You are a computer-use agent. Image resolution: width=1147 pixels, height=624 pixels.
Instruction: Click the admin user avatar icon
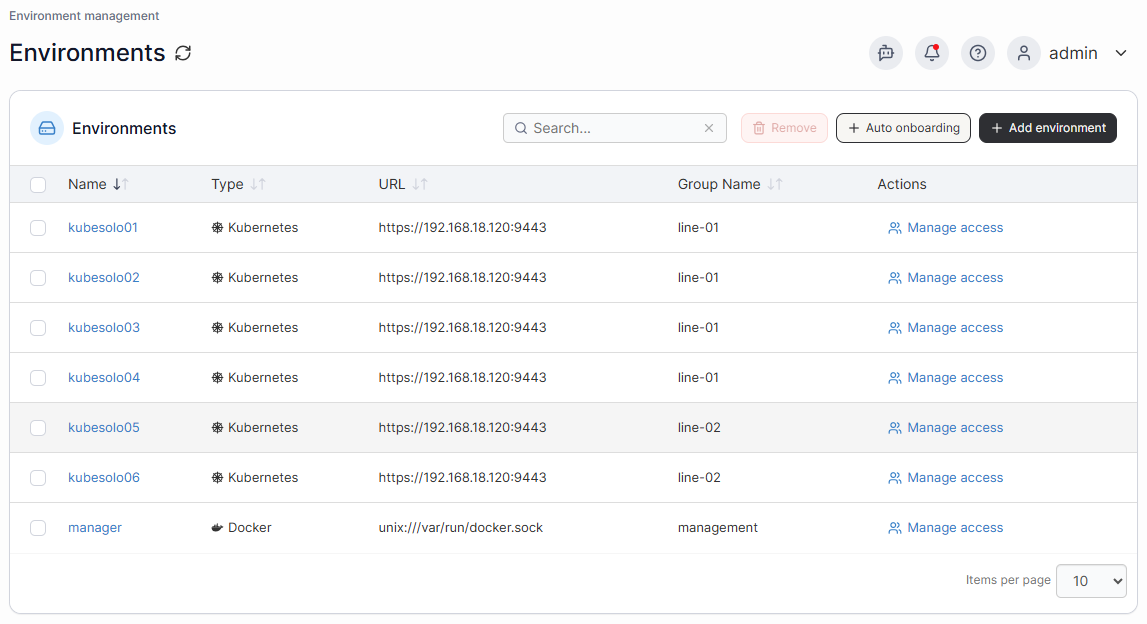tap(1024, 53)
